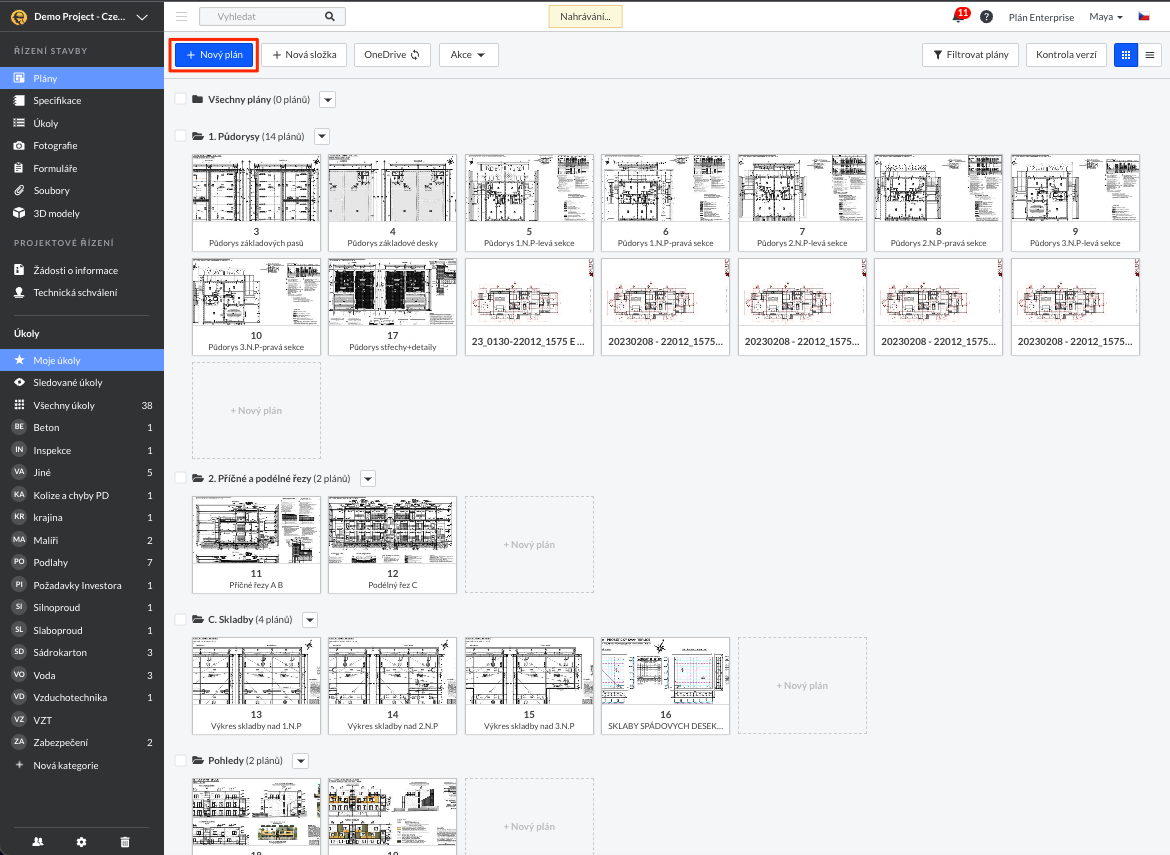Open Specifikace in the sidebar
The width and height of the screenshot is (1170, 855).
(82, 100)
